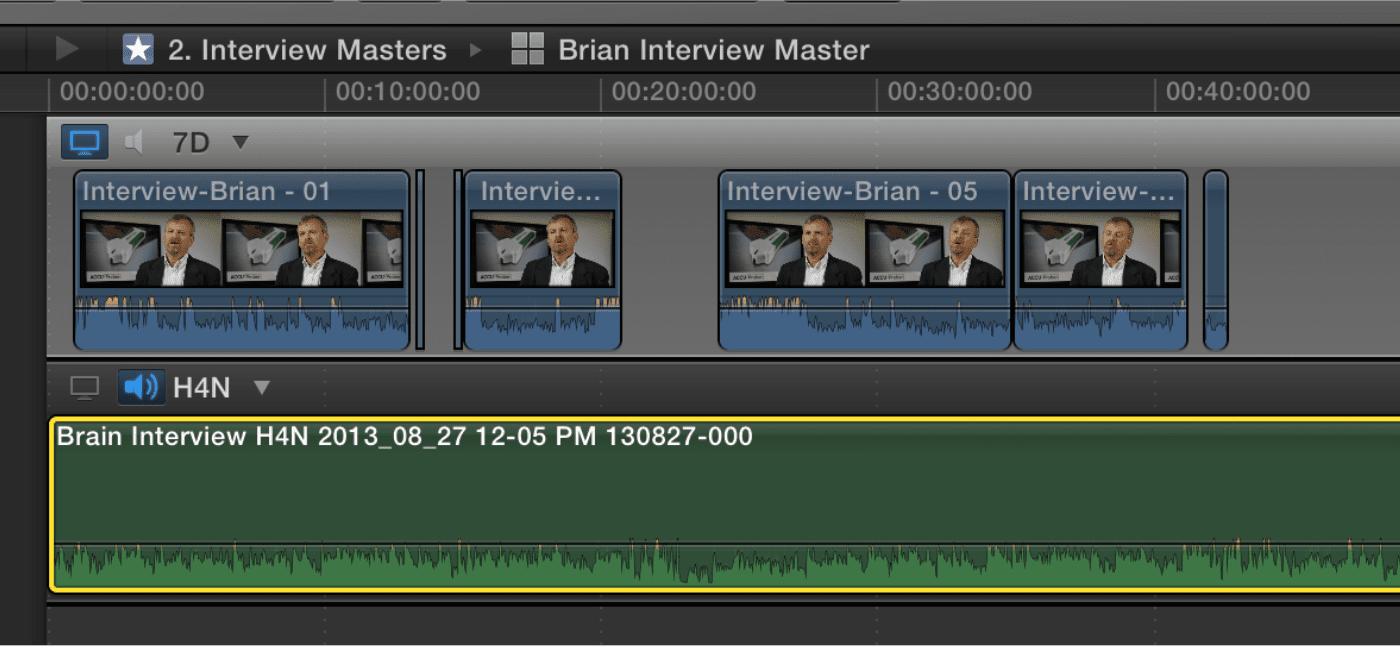Image resolution: width=1400 pixels, height=646 pixels.
Task: Enable audio monitoring for the 7D angle
Action: click(x=134, y=142)
